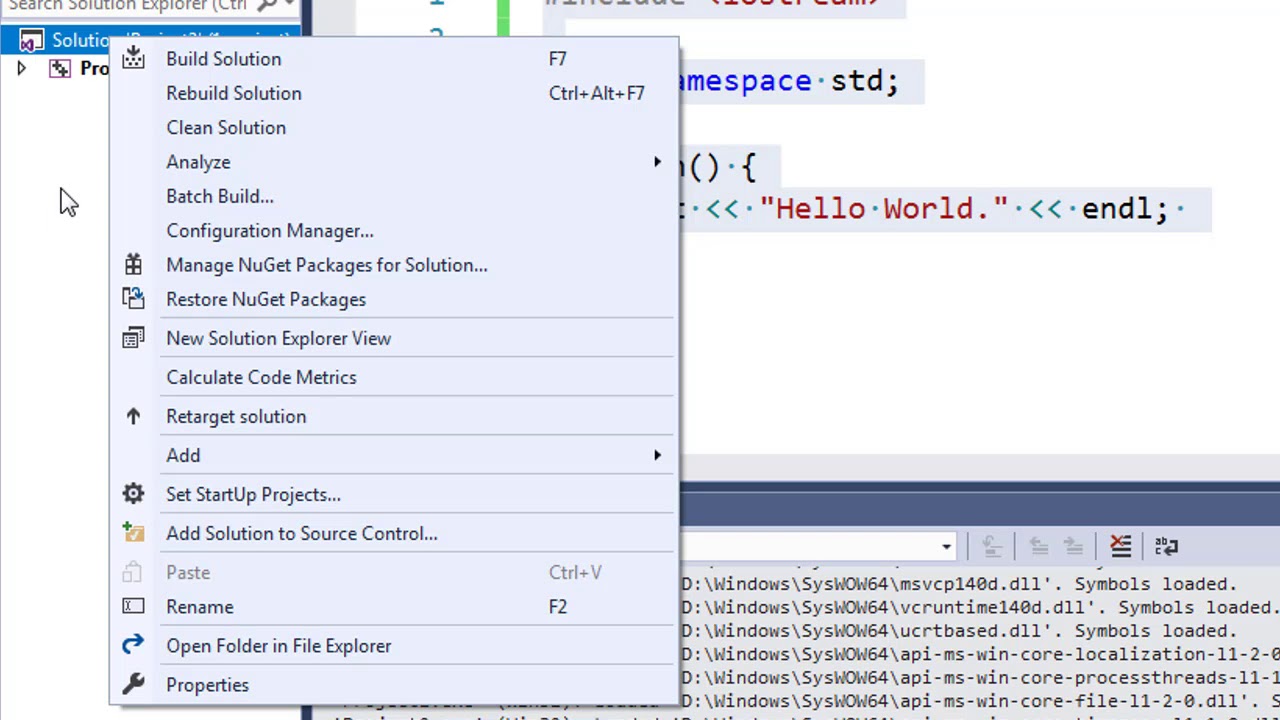The width and height of the screenshot is (1280, 720).
Task: Toggle Word Wrap in Output toolbar
Action: pyautogui.click(x=1166, y=546)
